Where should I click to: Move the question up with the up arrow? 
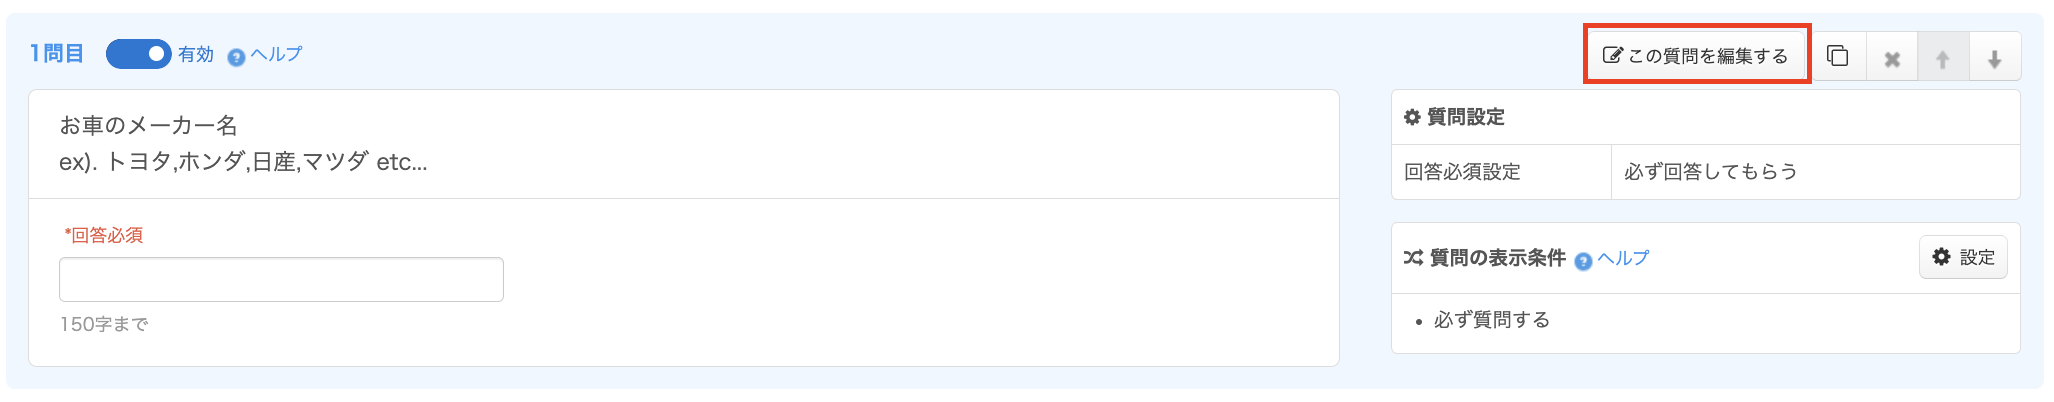pyautogui.click(x=1943, y=59)
